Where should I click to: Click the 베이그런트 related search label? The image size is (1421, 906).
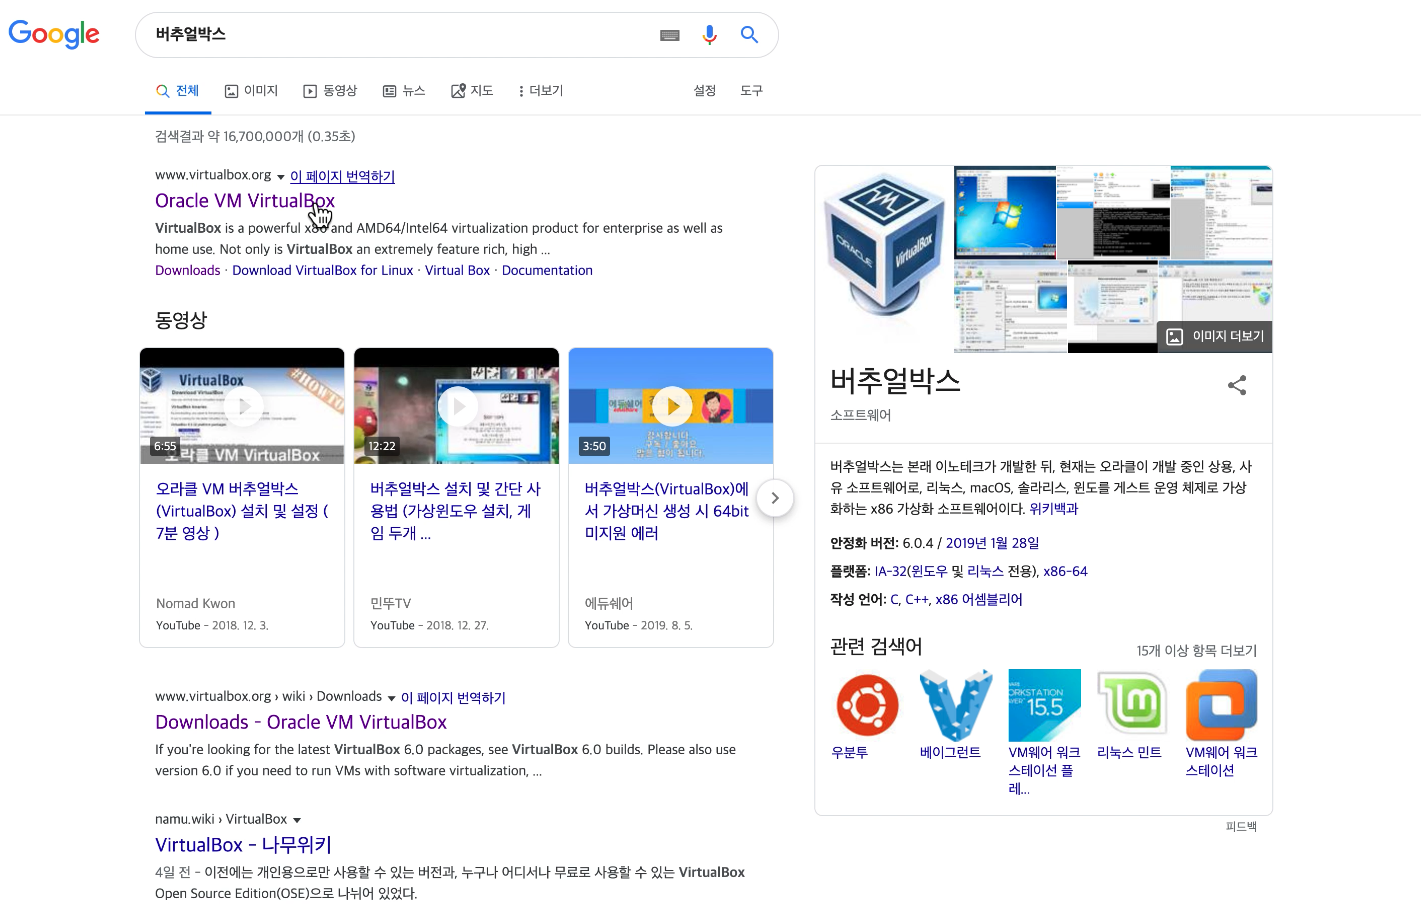[x=950, y=753]
